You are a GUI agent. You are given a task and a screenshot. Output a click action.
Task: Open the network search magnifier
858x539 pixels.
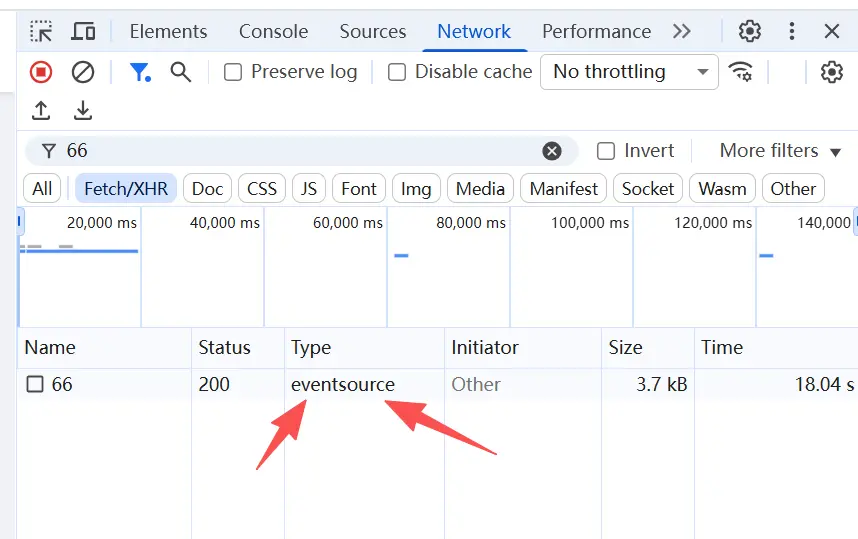(x=180, y=72)
